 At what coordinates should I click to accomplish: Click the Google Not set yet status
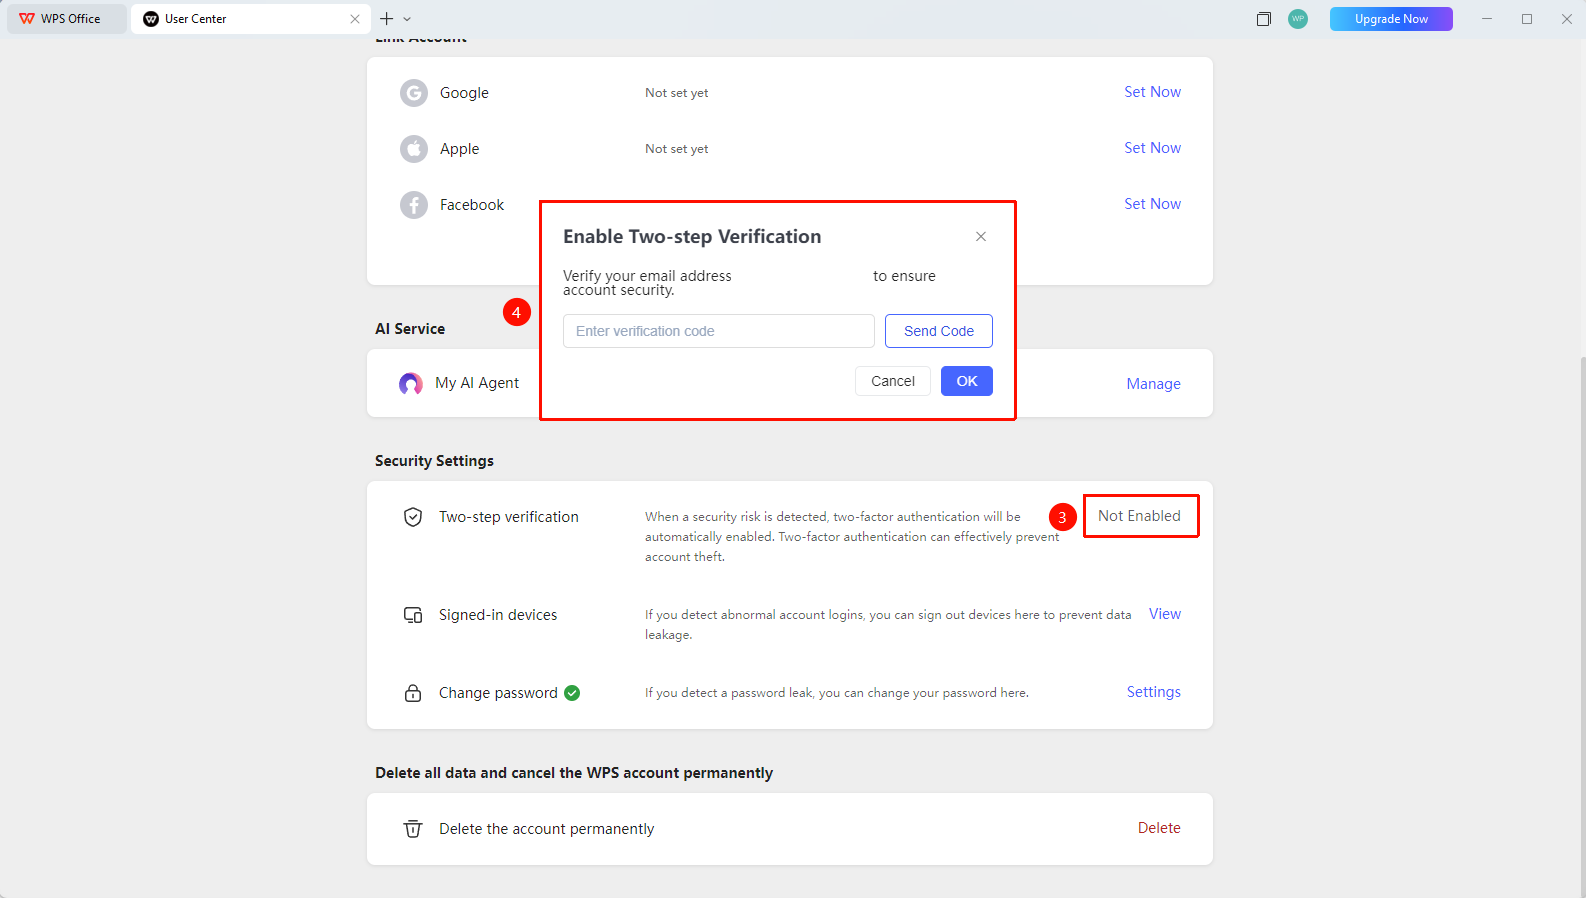tap(677, 93)
